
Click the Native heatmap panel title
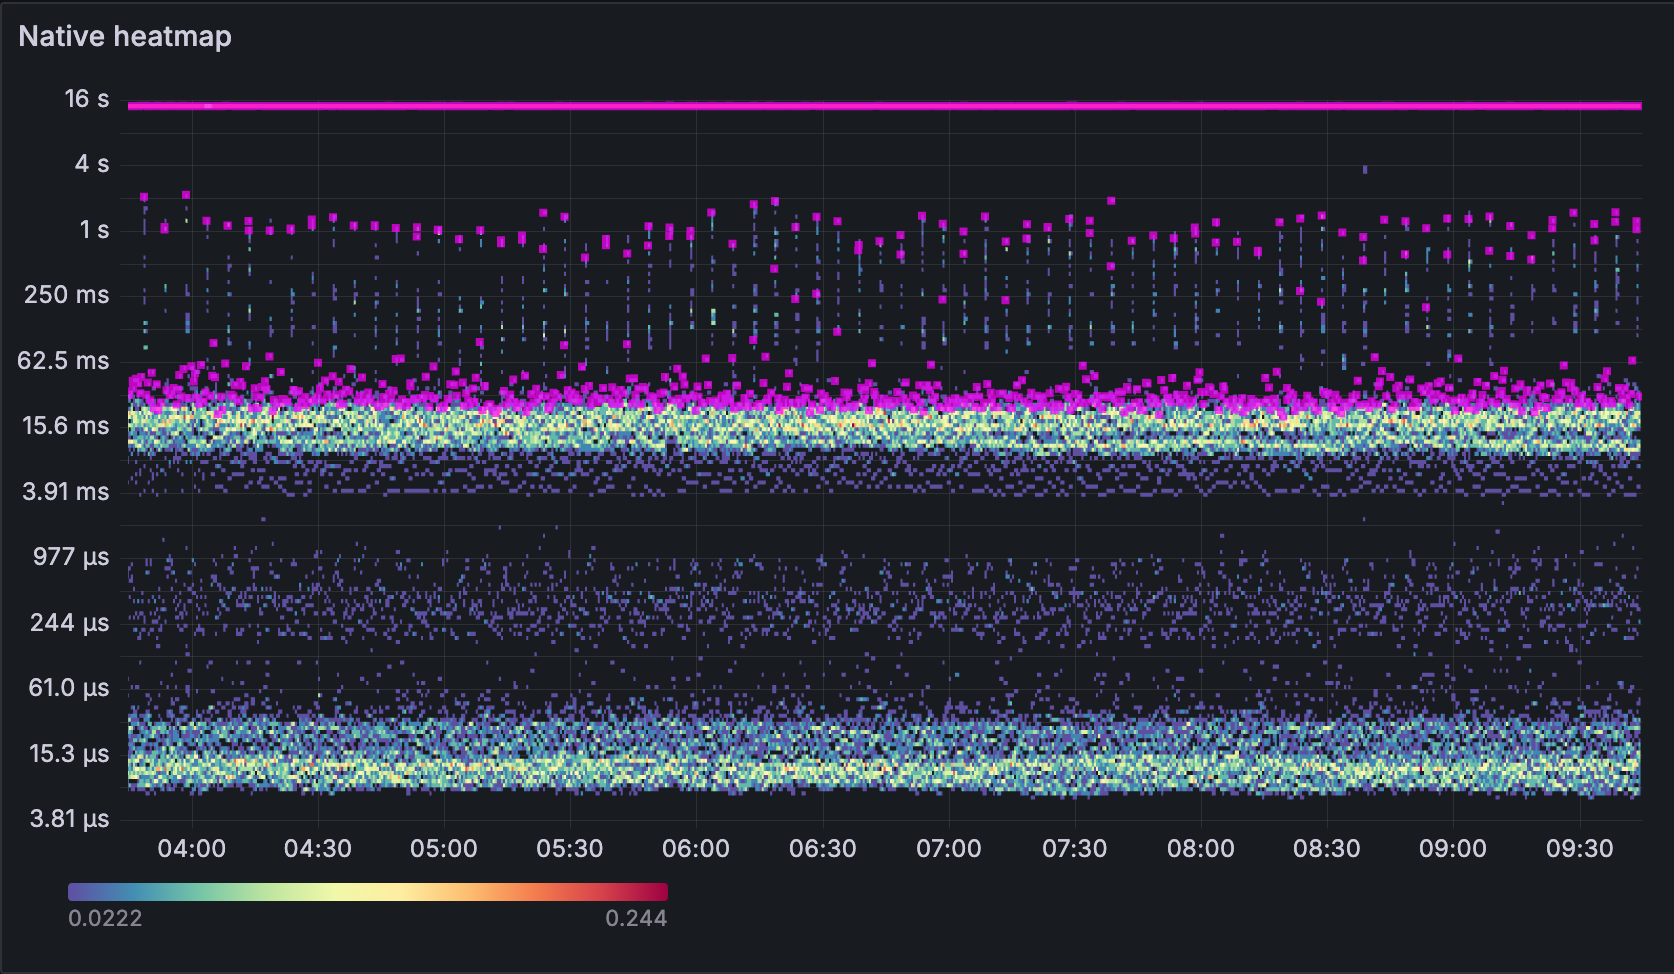tap(125, 36)
